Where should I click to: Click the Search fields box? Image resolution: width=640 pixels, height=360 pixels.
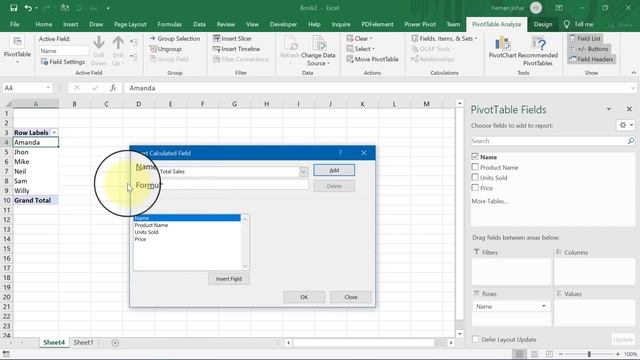(549, 141)
